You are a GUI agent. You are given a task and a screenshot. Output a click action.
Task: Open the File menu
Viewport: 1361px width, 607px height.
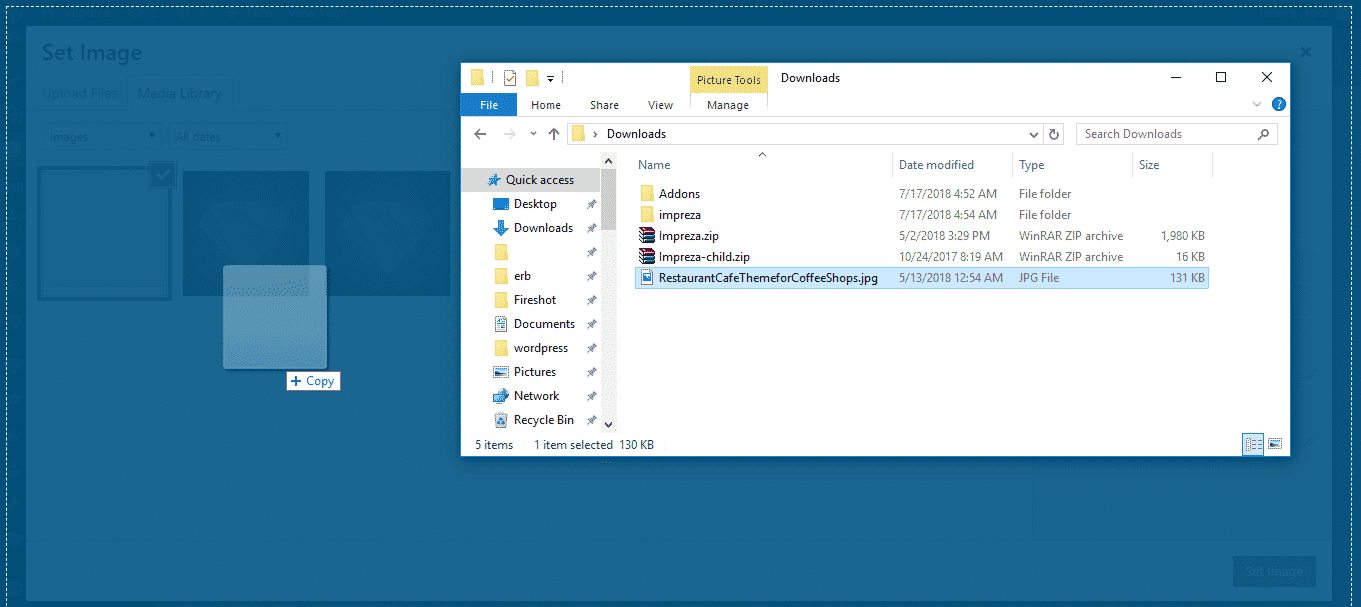tap(489, 105)
